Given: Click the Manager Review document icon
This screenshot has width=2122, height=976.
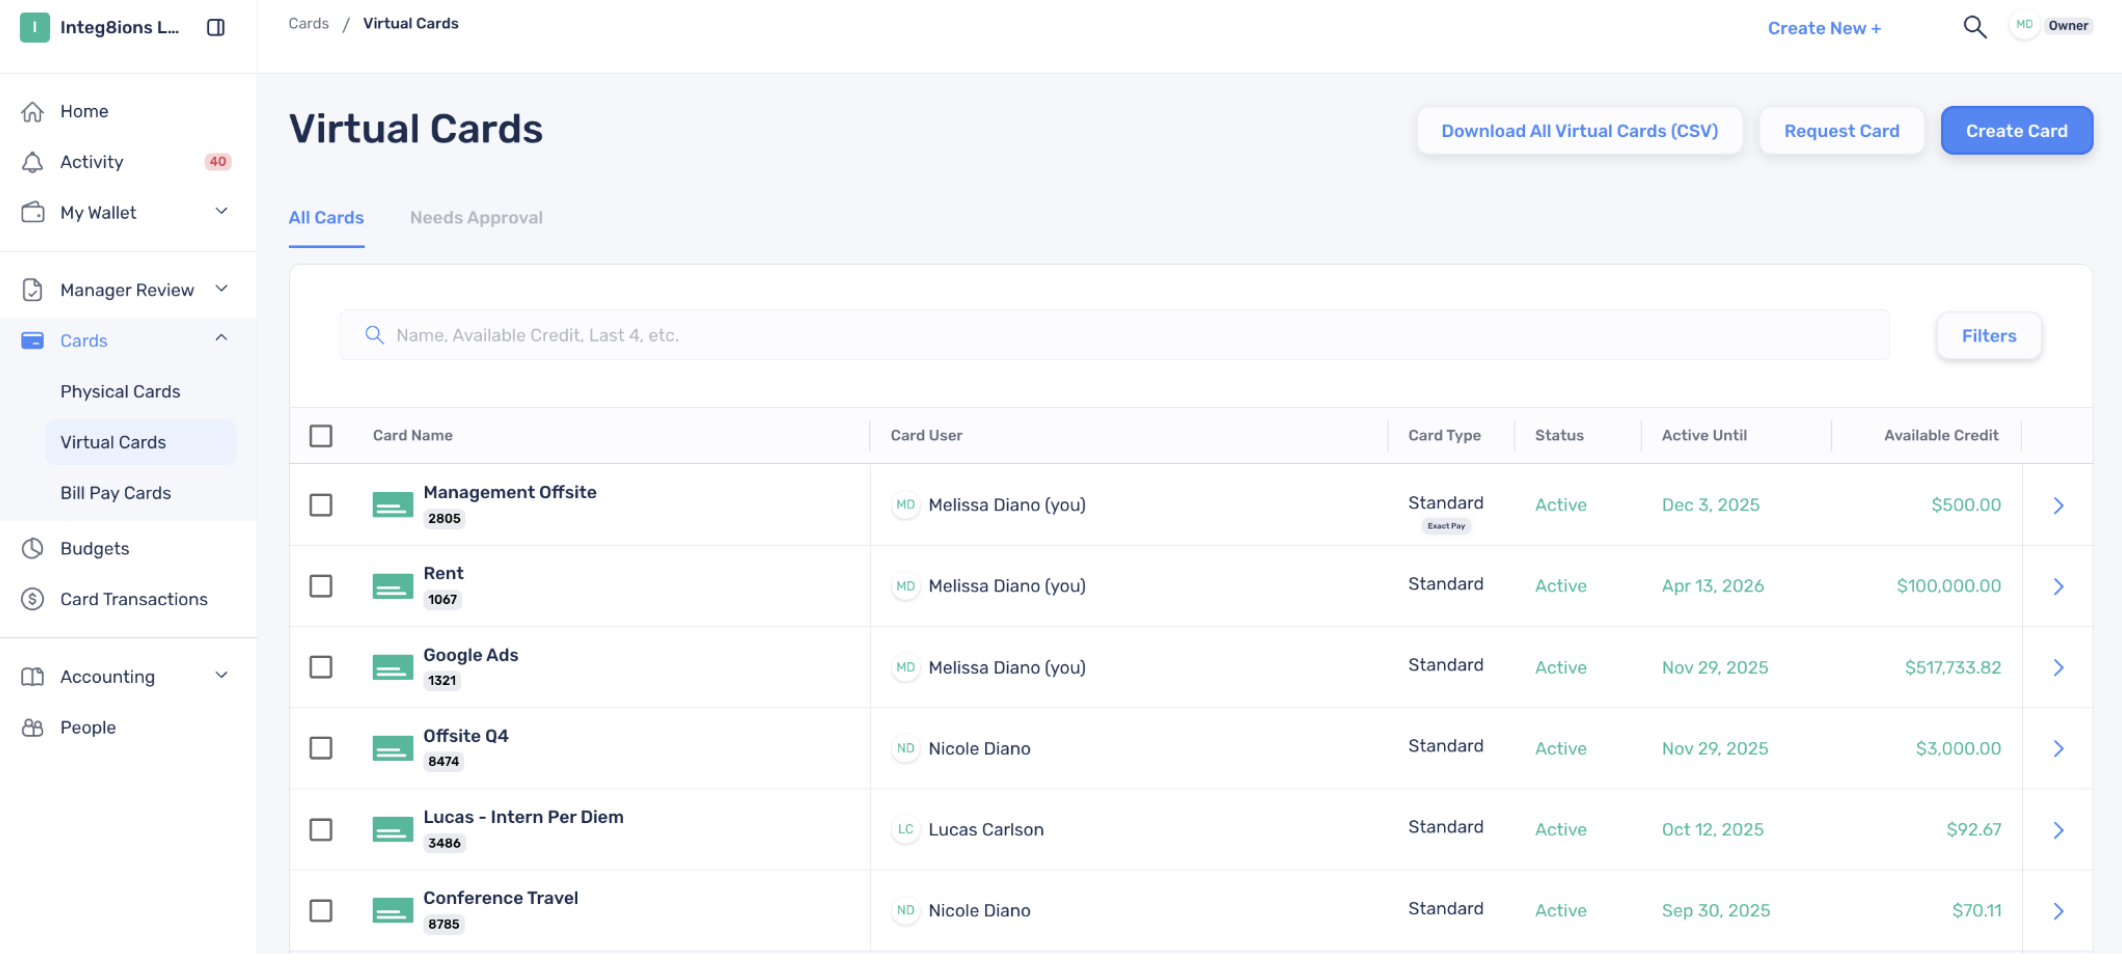Looking at the screenshot, I should point(33,290).
